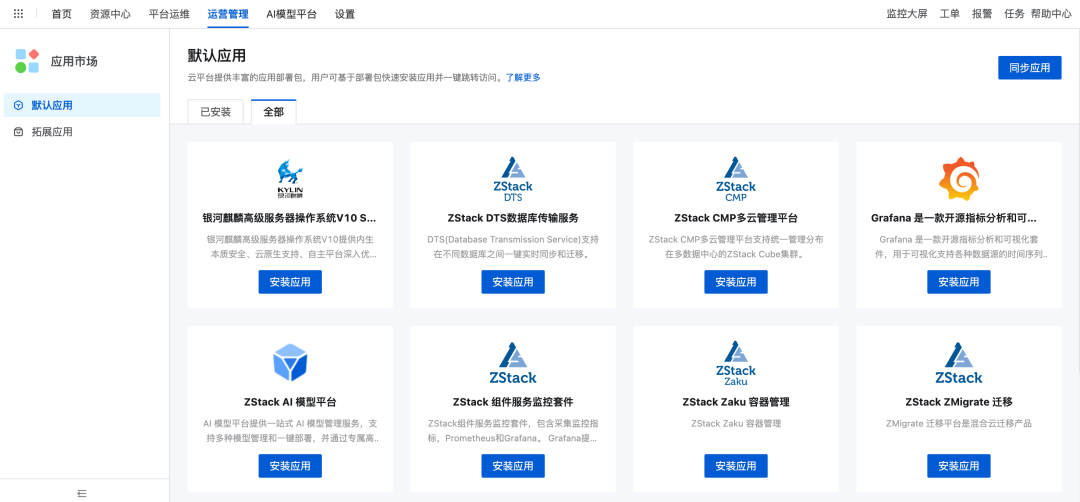This screenshot has width=1080, height=502.
Task: Collapse the sidebar using the bottom menu icon
Action: coord(82,493)
